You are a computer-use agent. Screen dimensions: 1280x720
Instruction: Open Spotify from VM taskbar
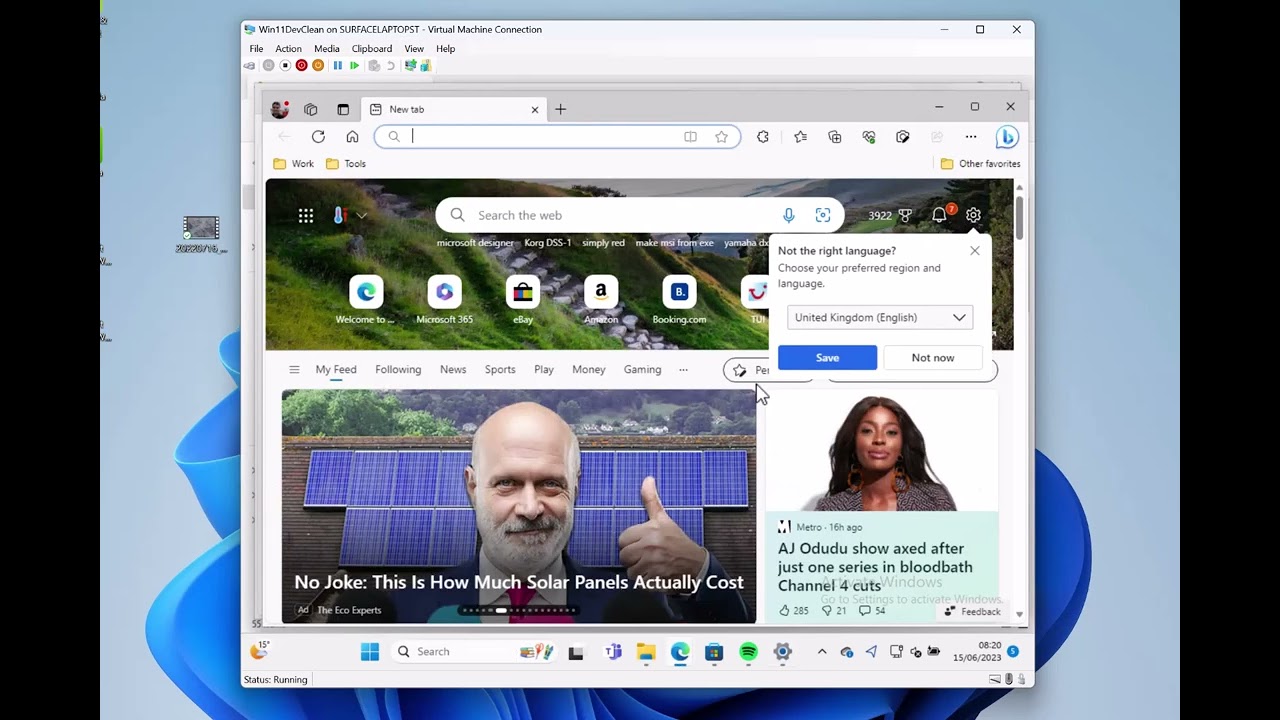[x=748, y=652]
